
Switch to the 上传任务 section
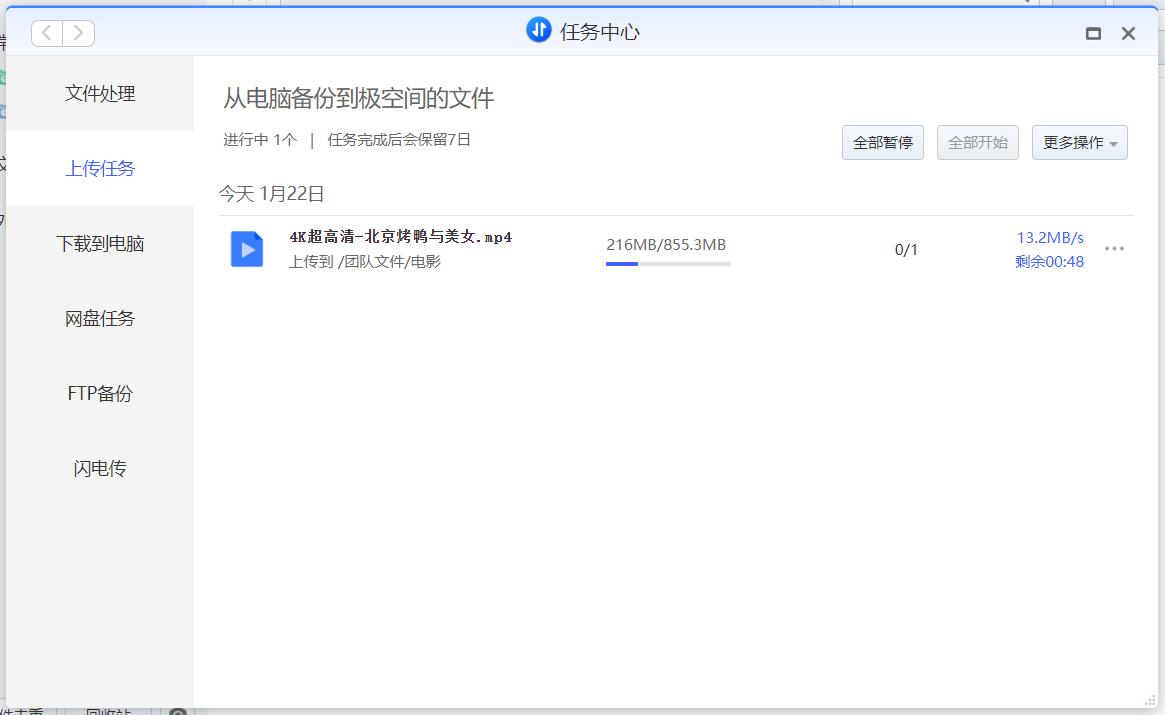[99, 168]
